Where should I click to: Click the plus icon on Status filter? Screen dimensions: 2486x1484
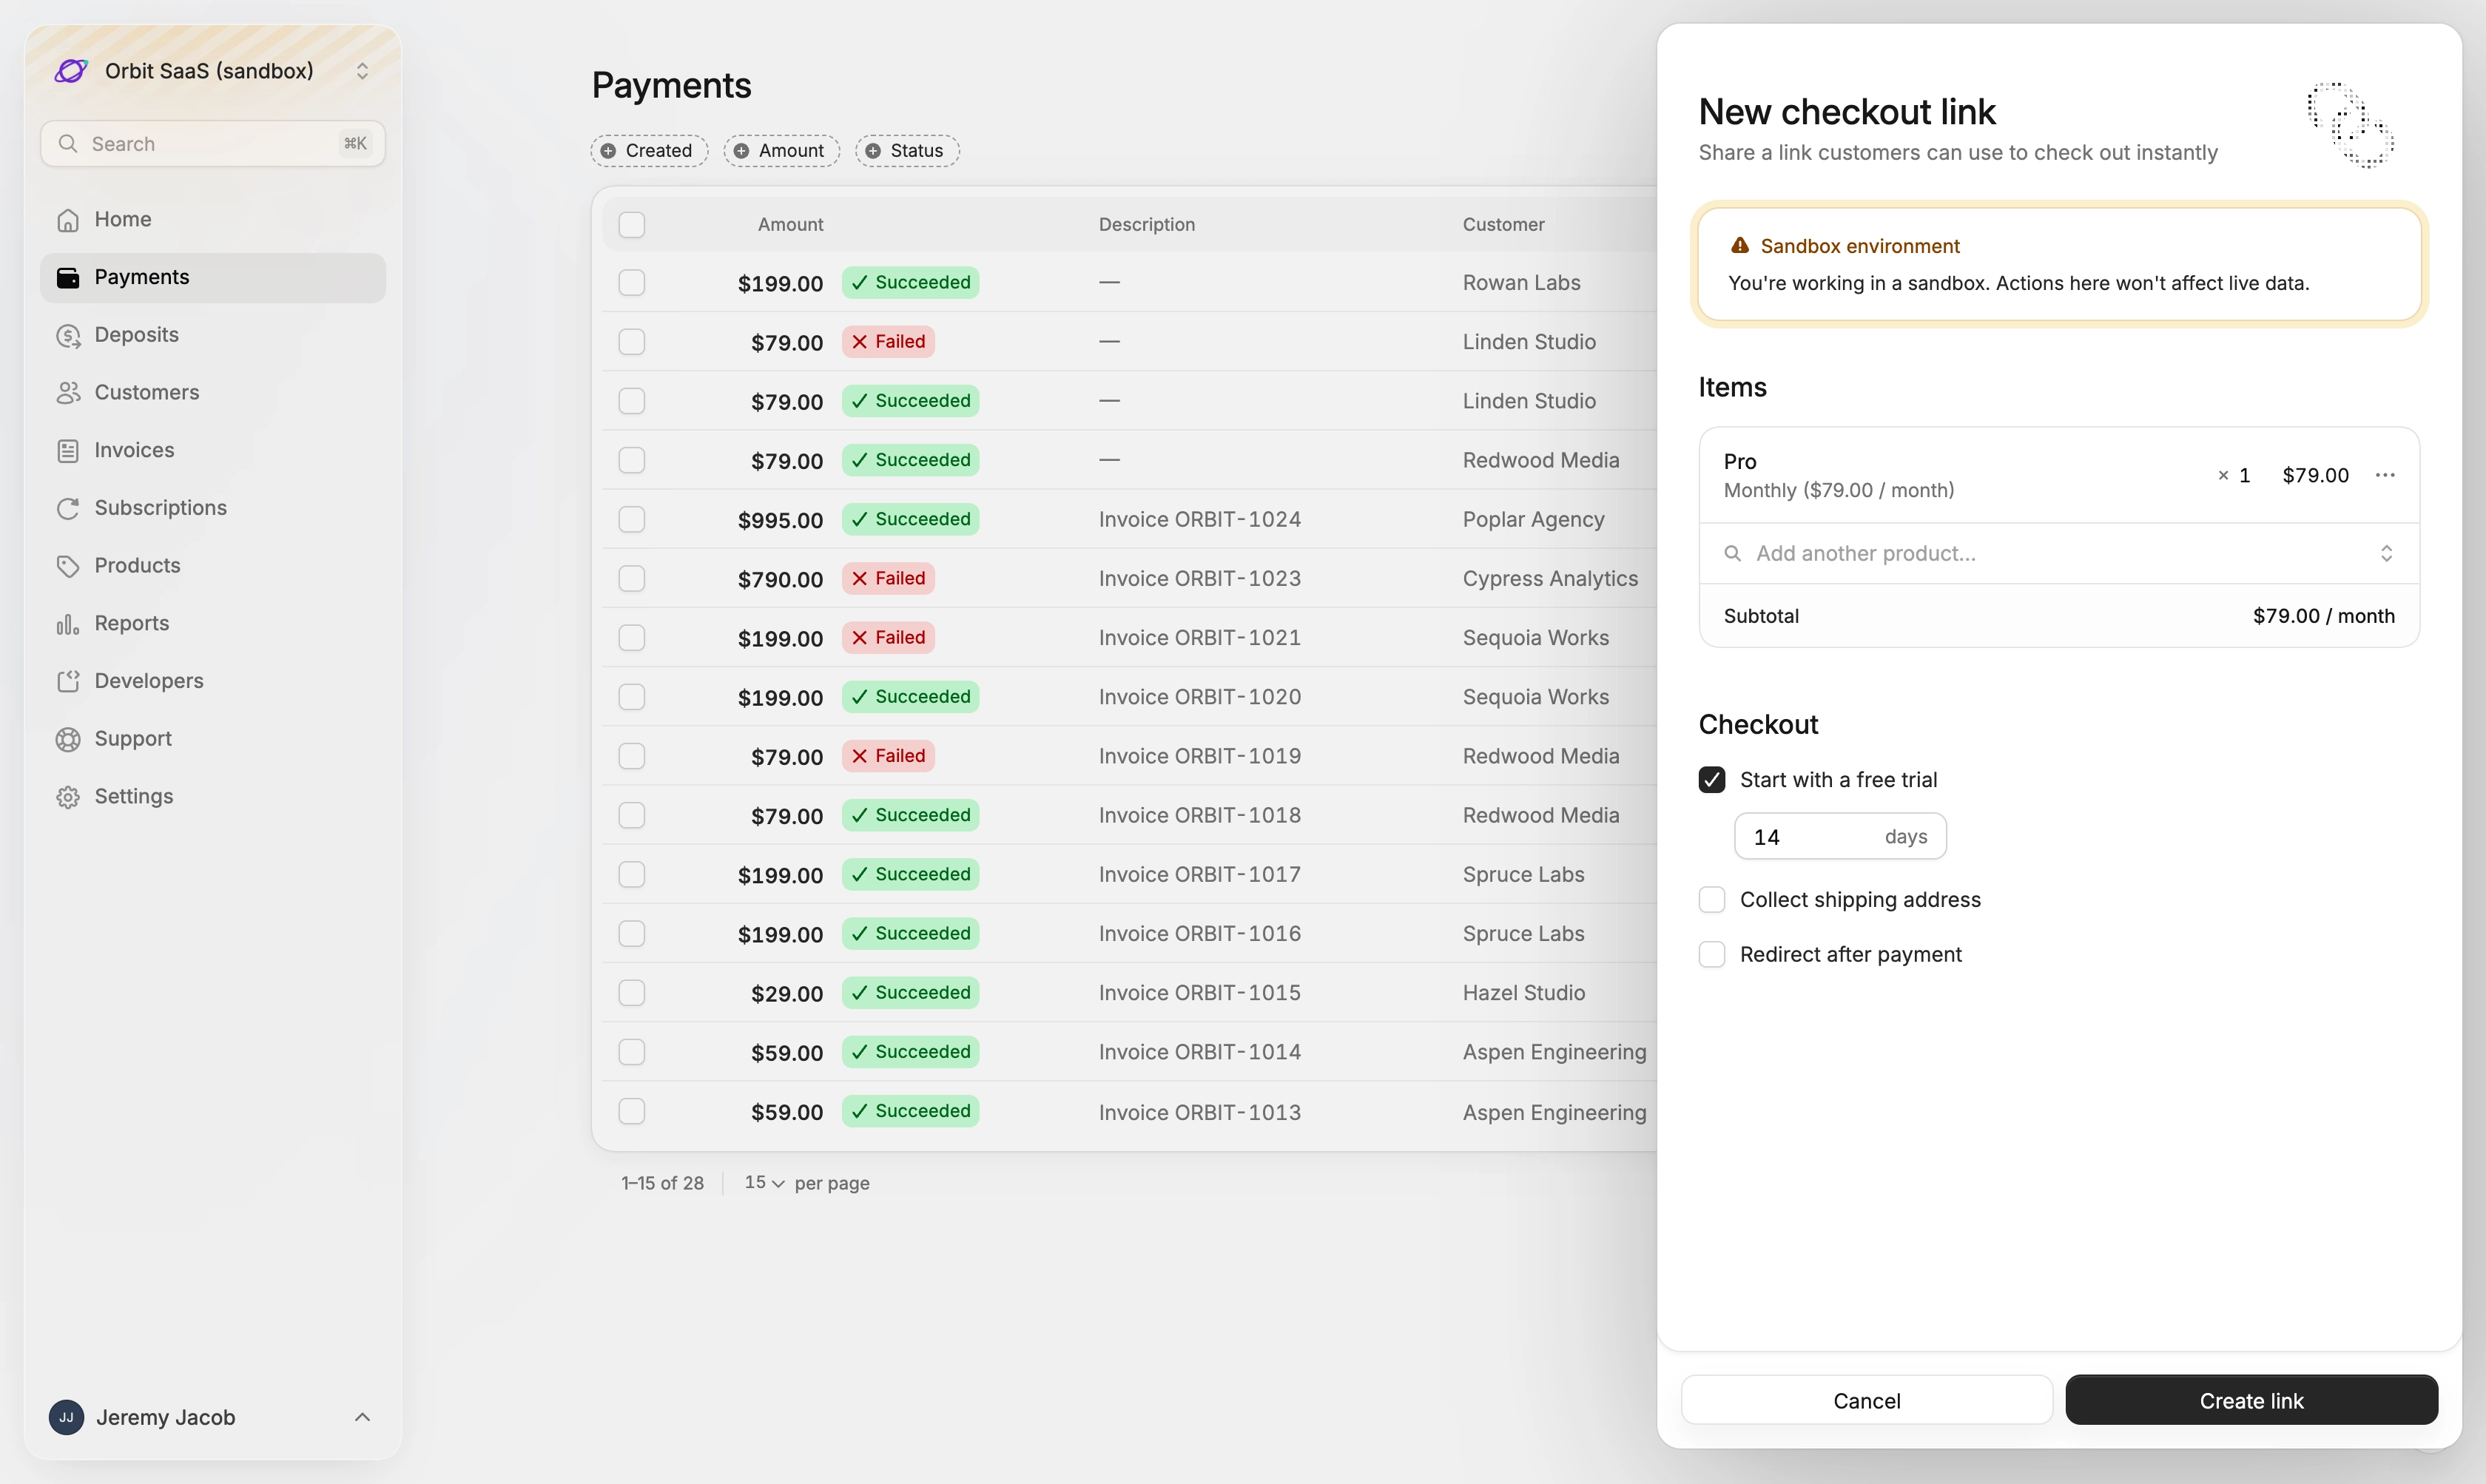tap(873, 151)
